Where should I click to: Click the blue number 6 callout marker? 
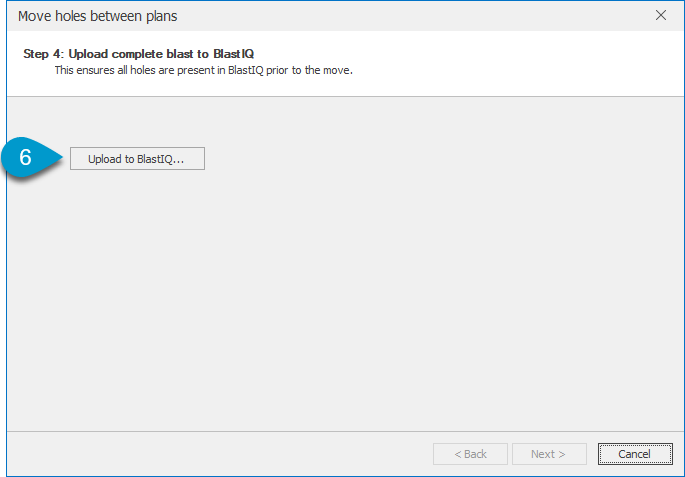[26, 158]
